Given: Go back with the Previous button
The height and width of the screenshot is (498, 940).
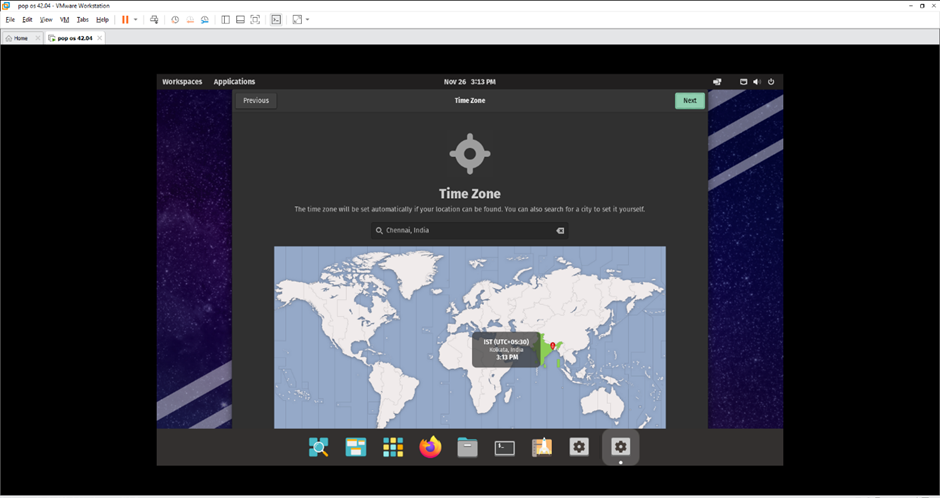Looking at the screenshot, I should click(256, 100).
